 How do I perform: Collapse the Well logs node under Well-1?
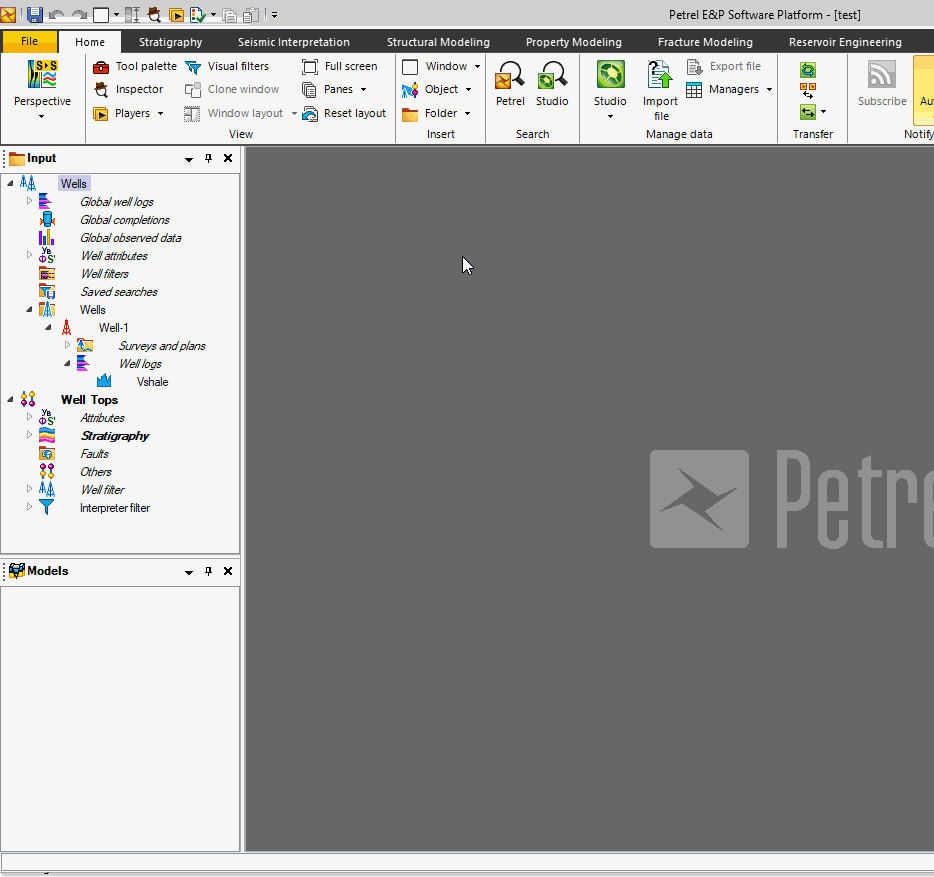click(x=67, y=363)
